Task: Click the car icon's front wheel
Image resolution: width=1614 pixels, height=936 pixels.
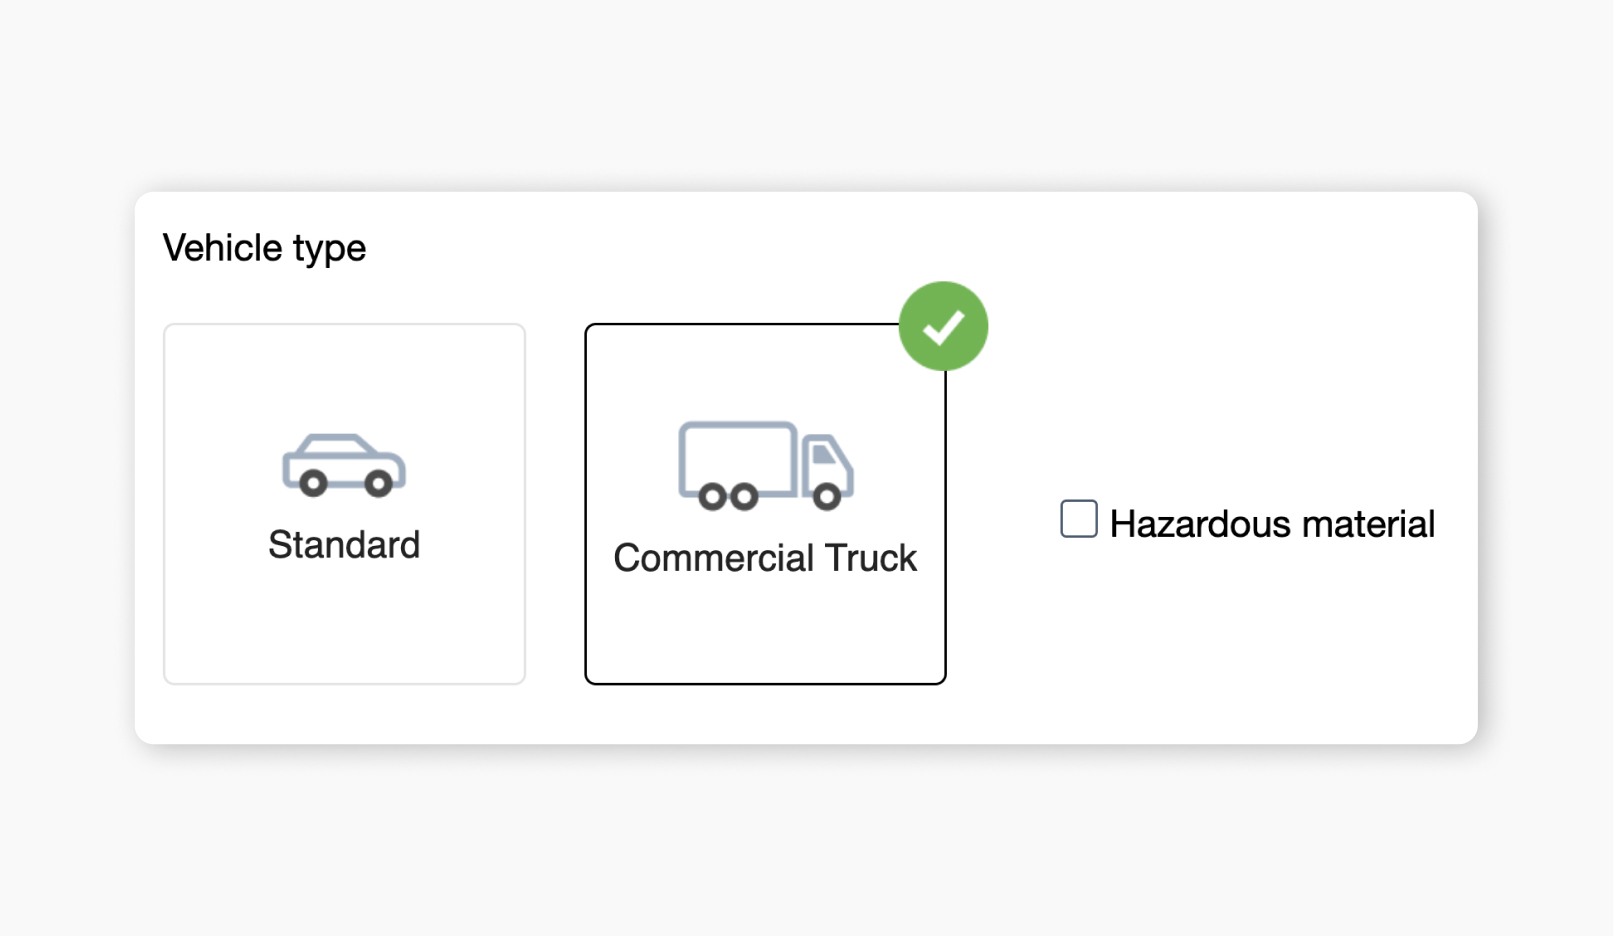Action: point(313,485)
